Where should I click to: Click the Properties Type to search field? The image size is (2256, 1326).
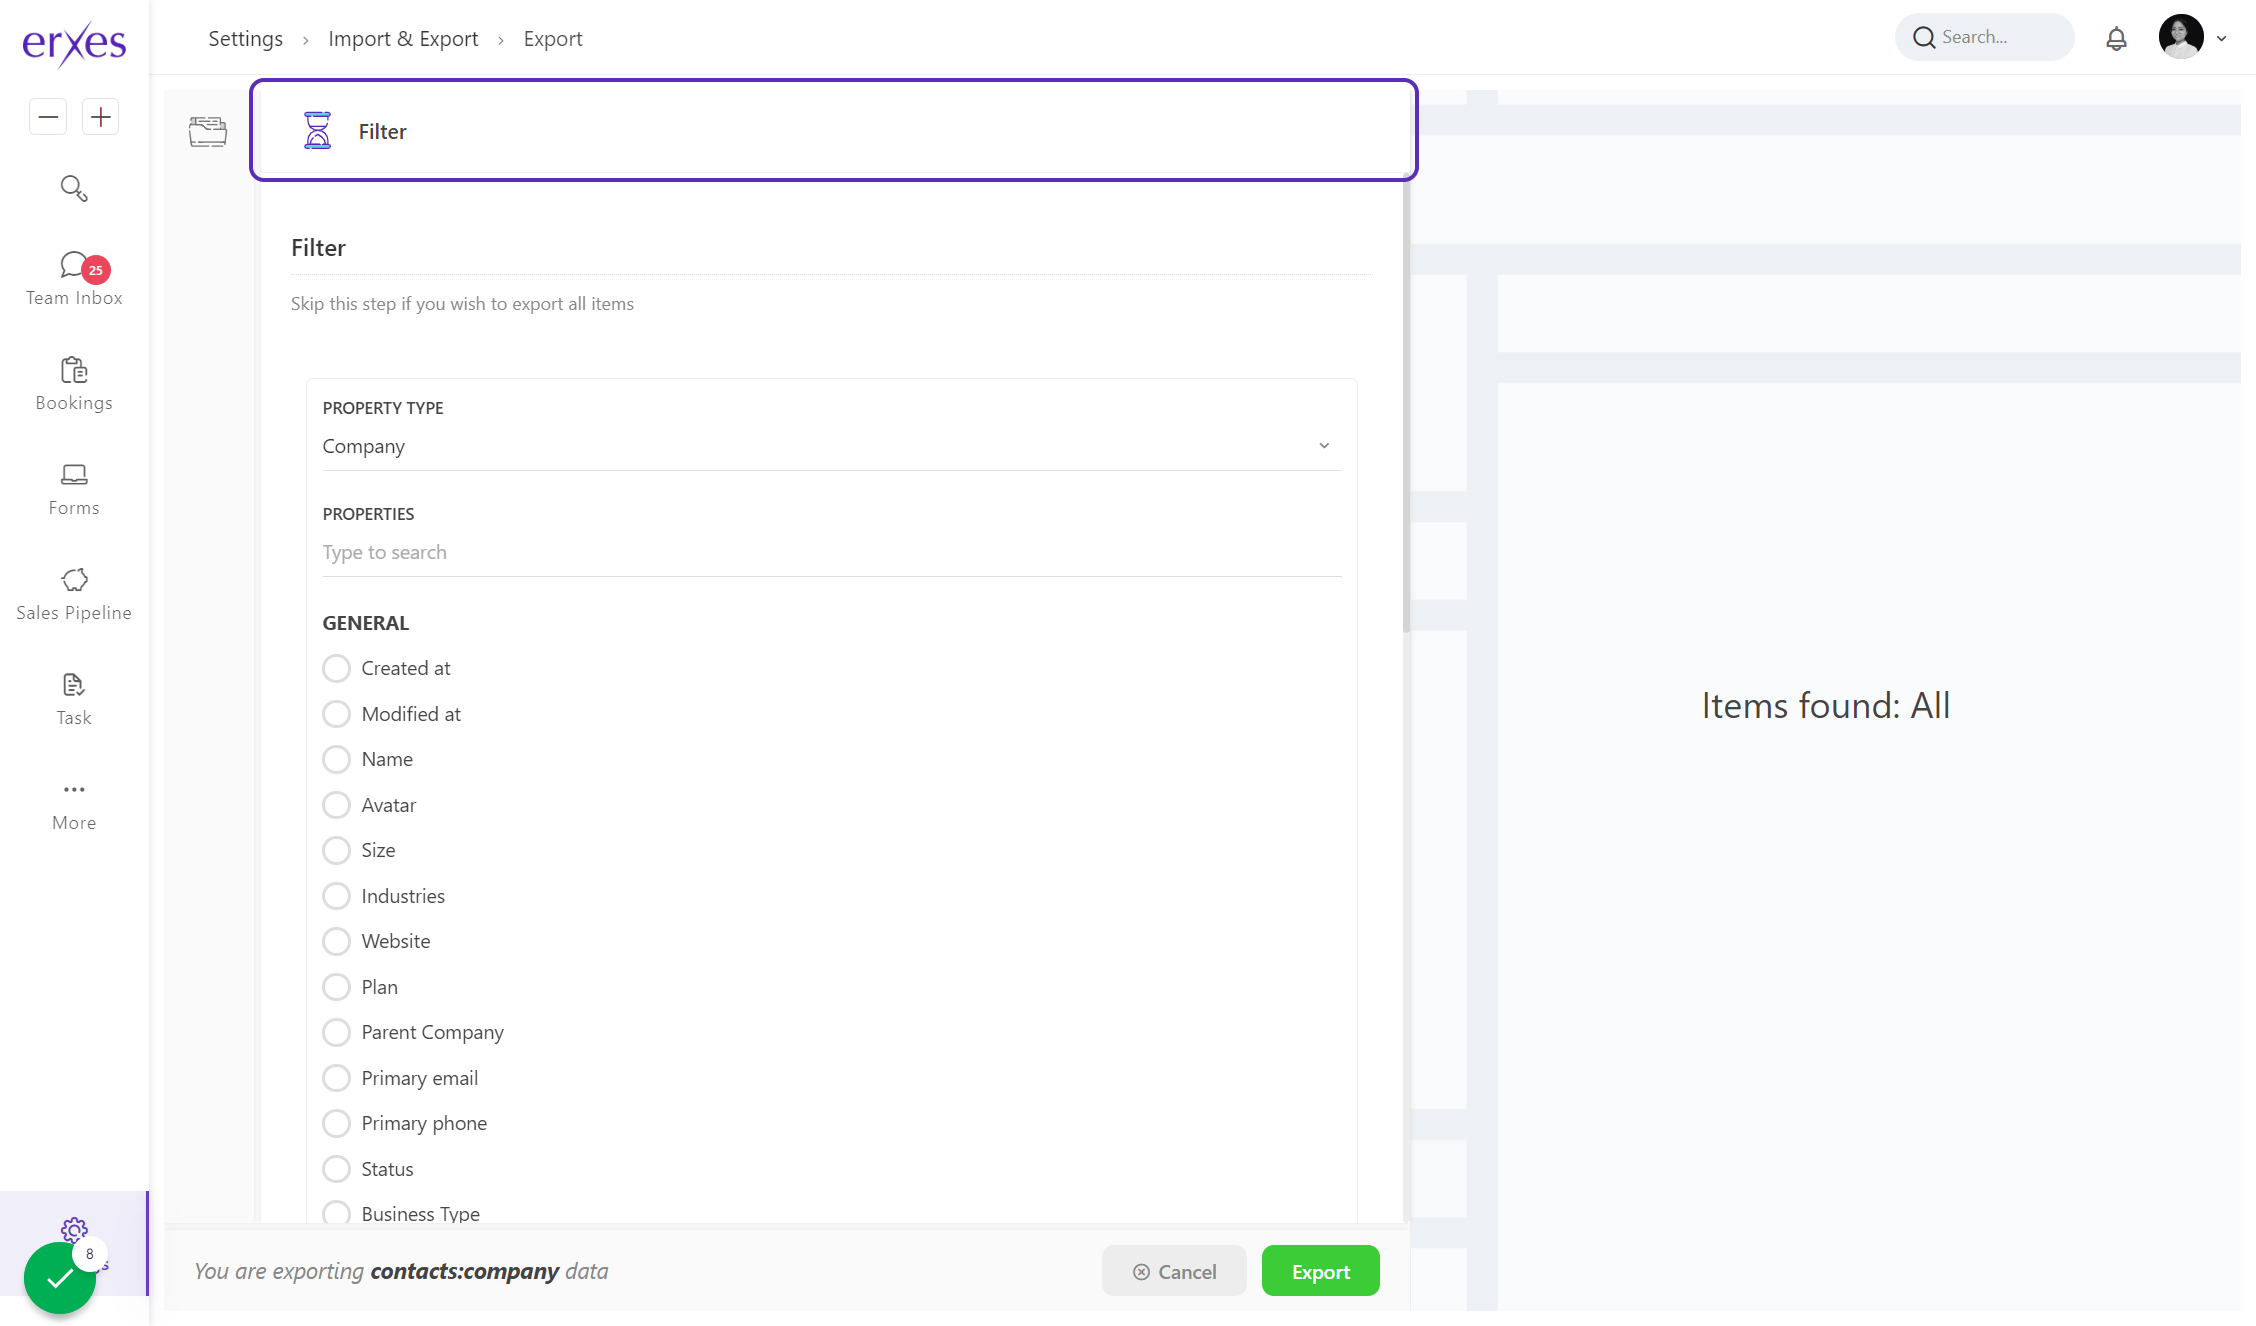tap(830, 552)
